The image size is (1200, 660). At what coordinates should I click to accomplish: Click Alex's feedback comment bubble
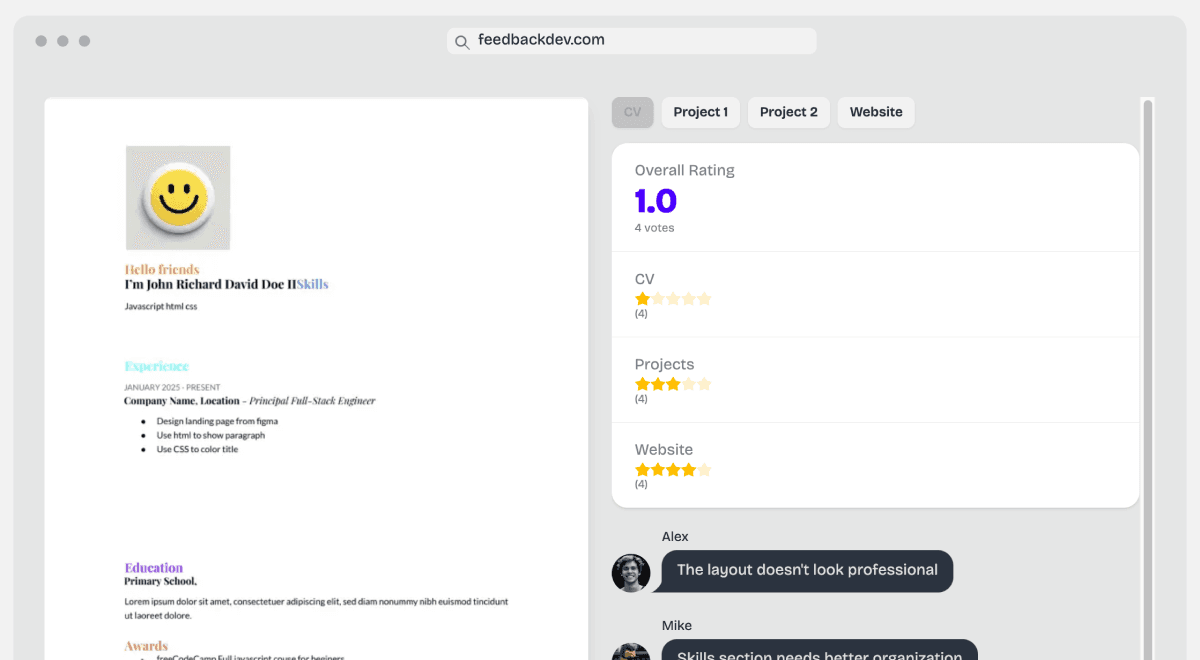point(806,570)
